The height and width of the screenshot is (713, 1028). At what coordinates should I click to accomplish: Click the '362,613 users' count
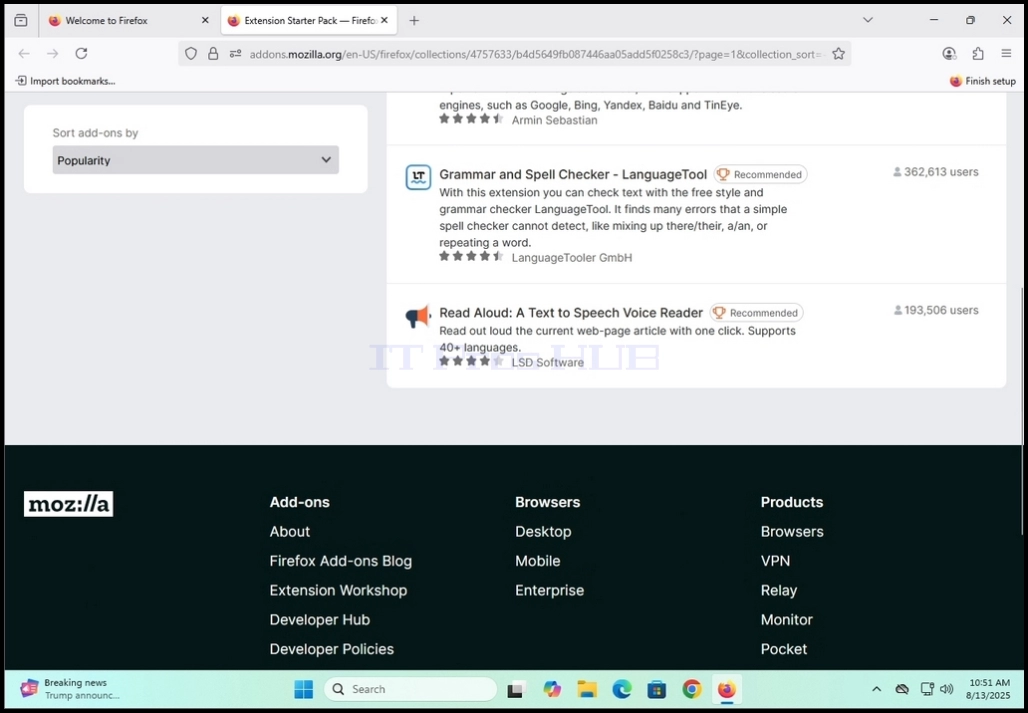coord(936,172)
